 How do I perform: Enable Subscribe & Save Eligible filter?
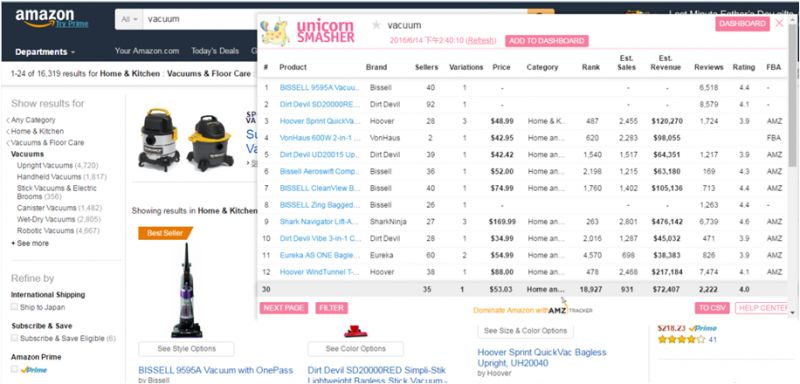tap(14, 338)
